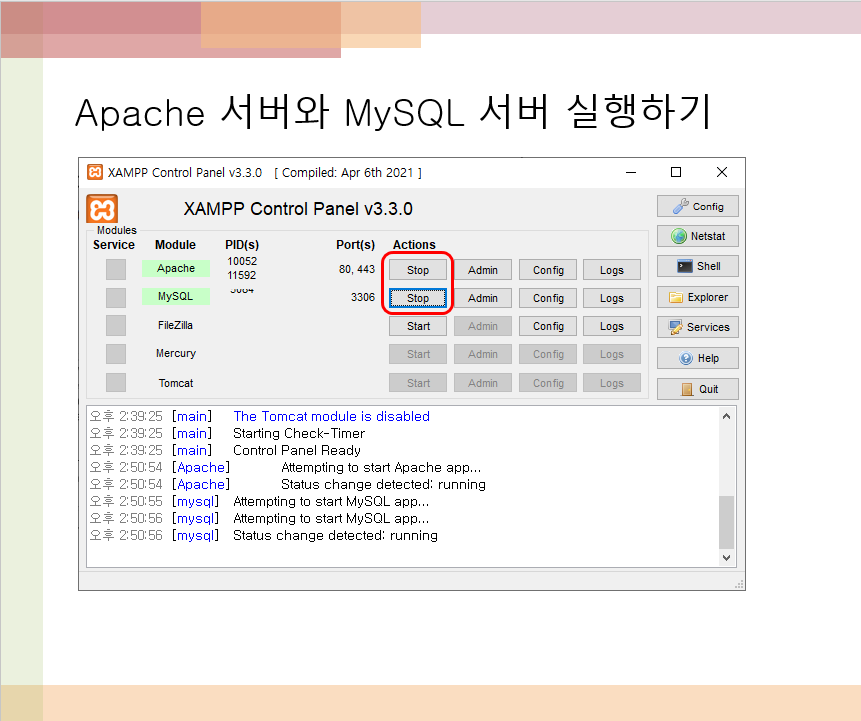Open MySQL Admin page
This screenshot has height=721, width=861.
483,298
